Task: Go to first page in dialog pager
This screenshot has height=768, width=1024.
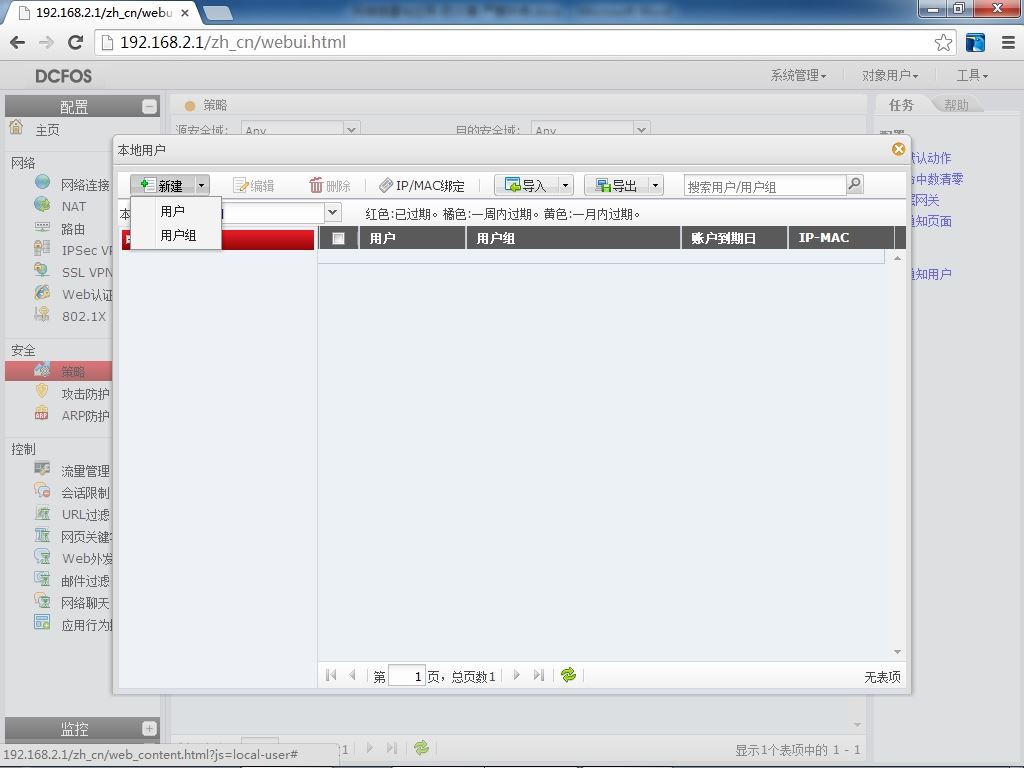Action: 331,675
